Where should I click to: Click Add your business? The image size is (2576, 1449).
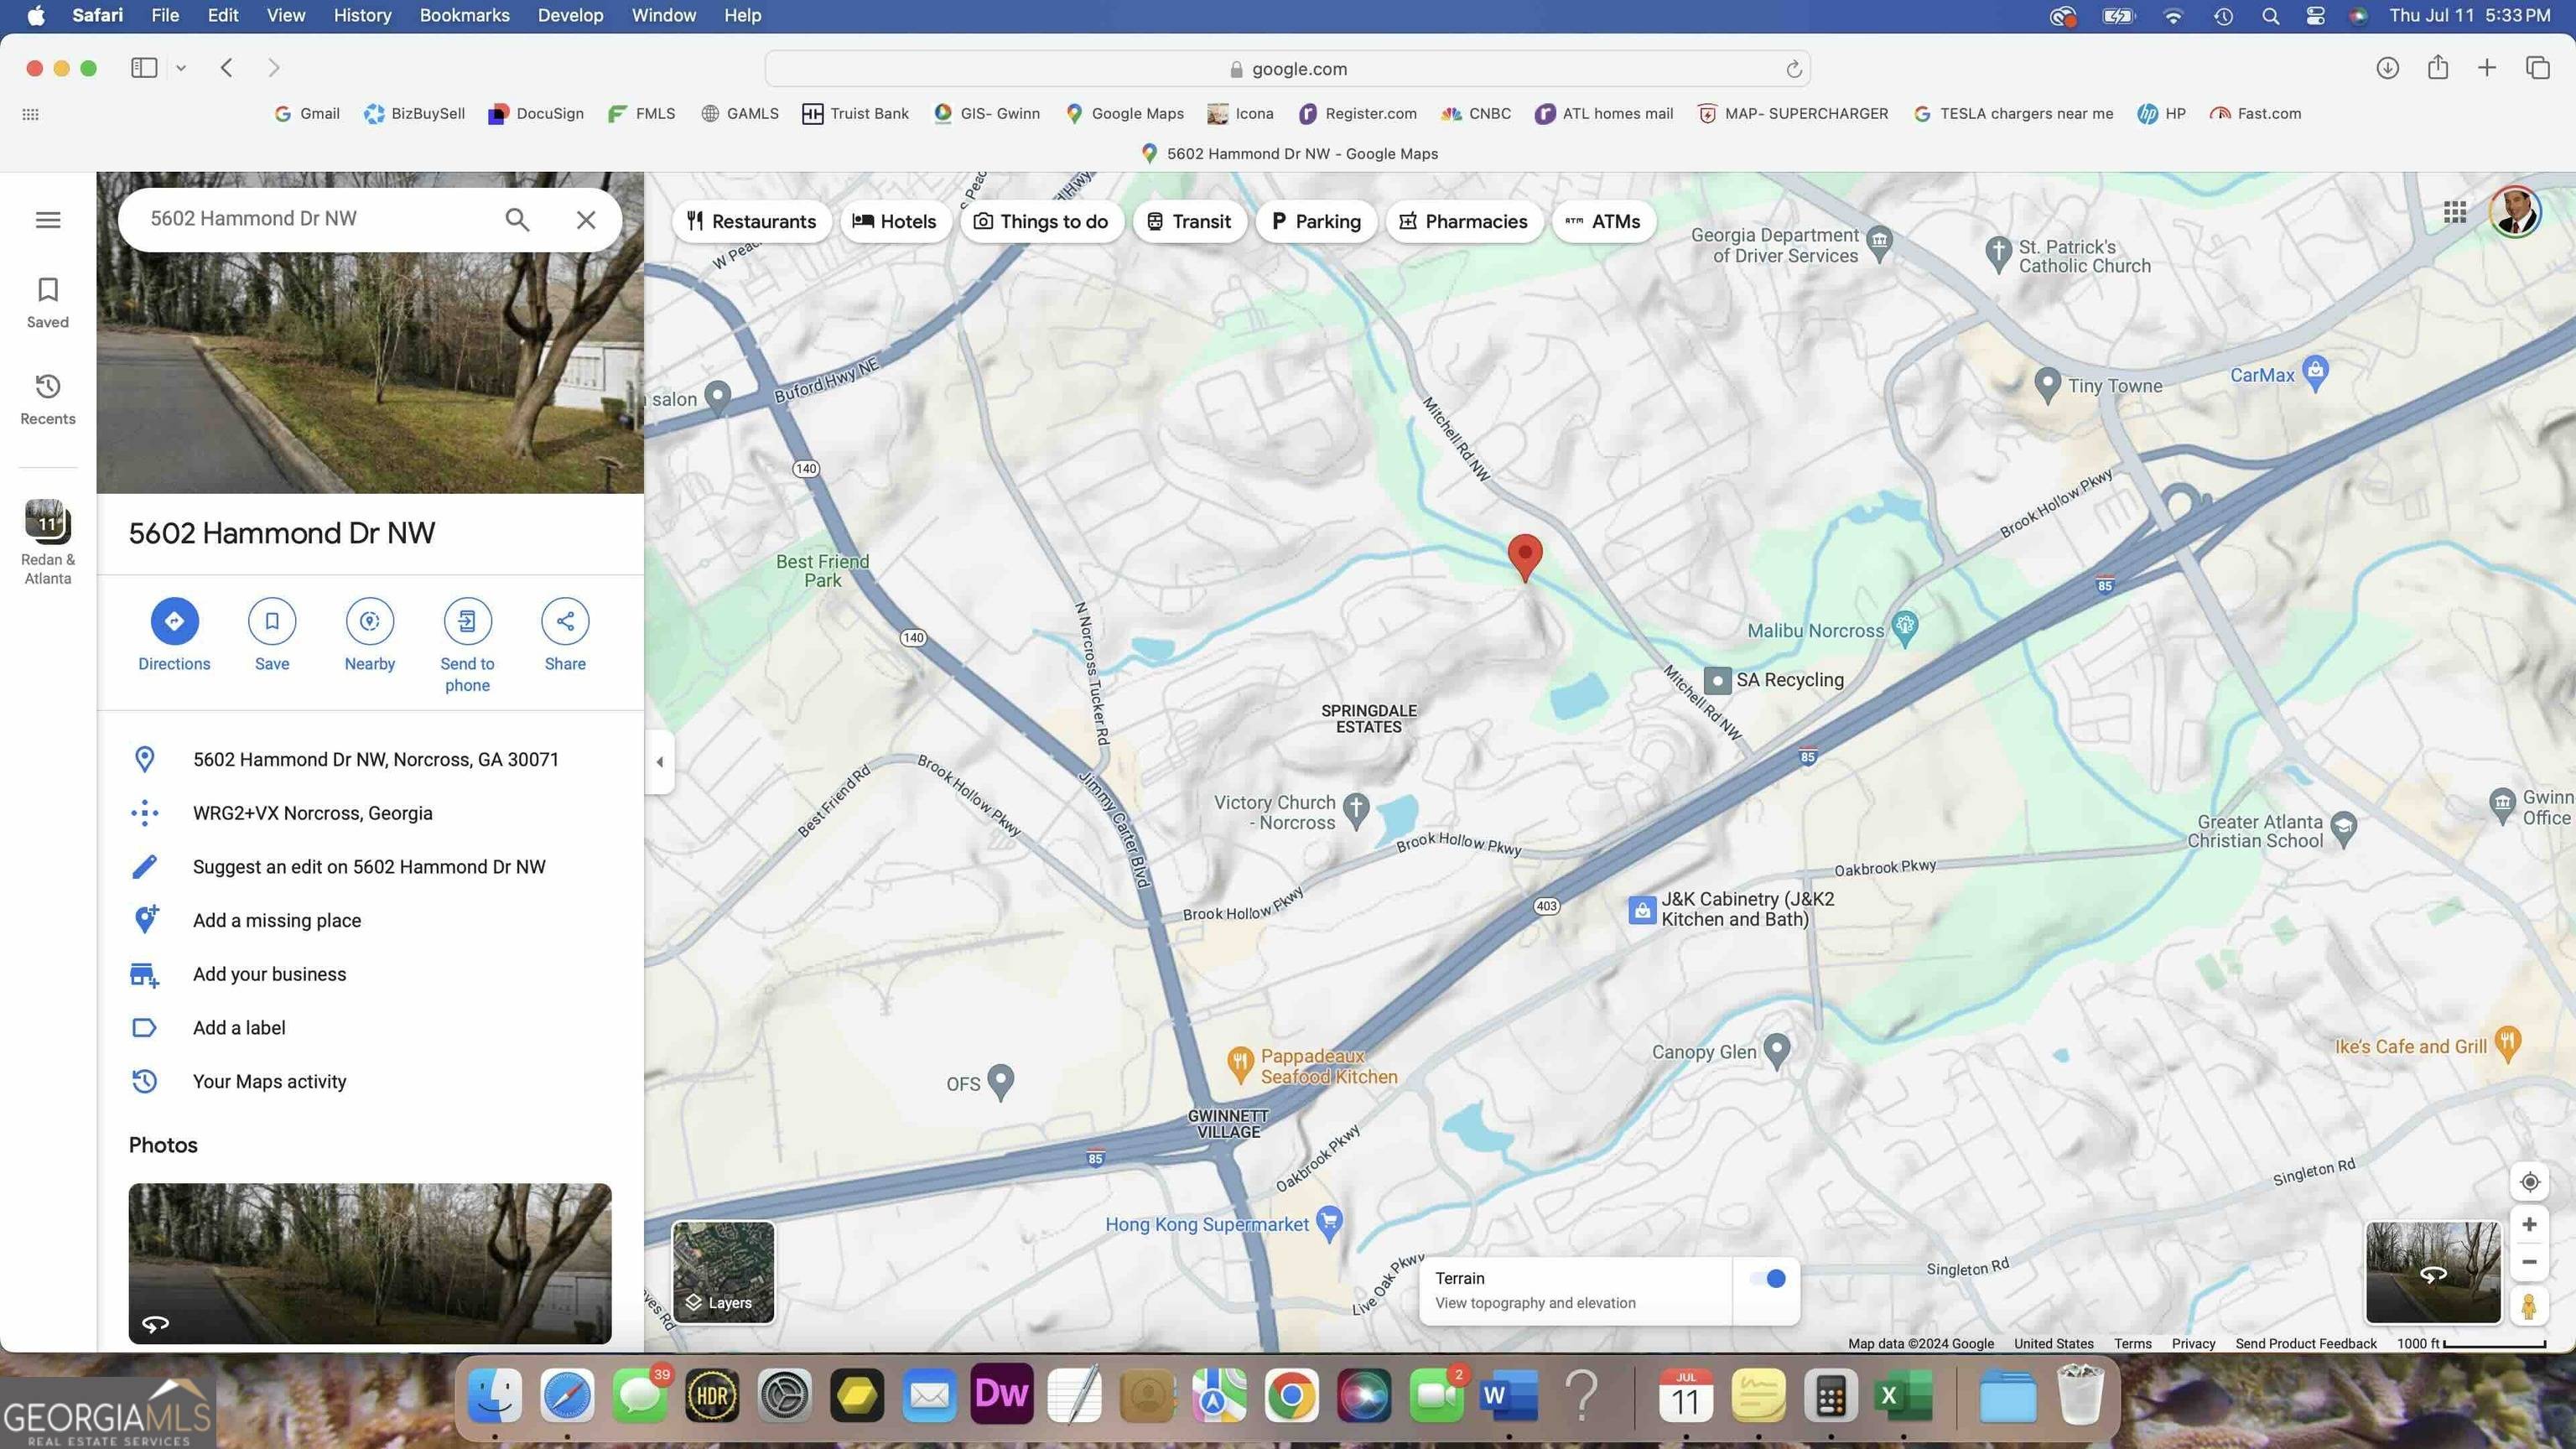click(370, 974)
